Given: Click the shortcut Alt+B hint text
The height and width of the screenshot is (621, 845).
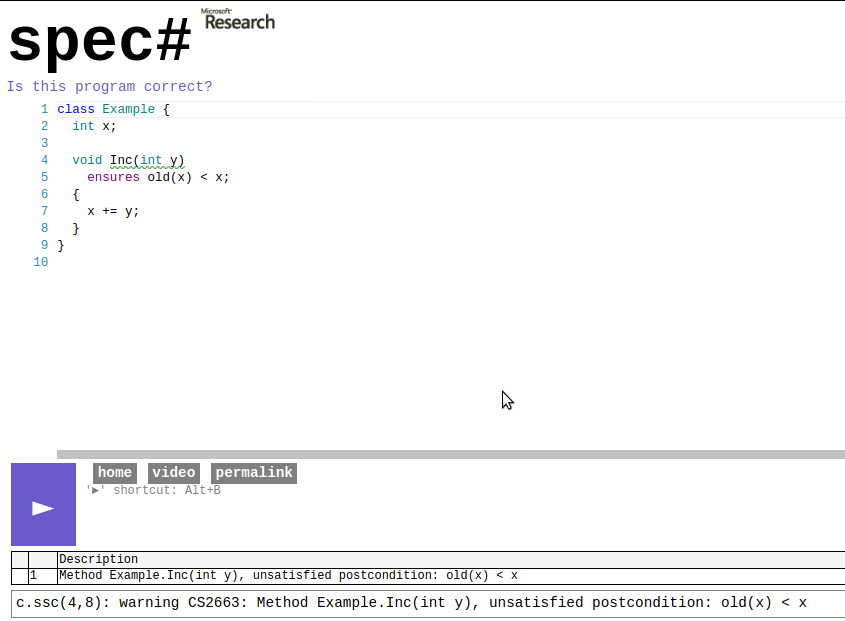Looking at the screenshot, I should click(x=154, y=490).
